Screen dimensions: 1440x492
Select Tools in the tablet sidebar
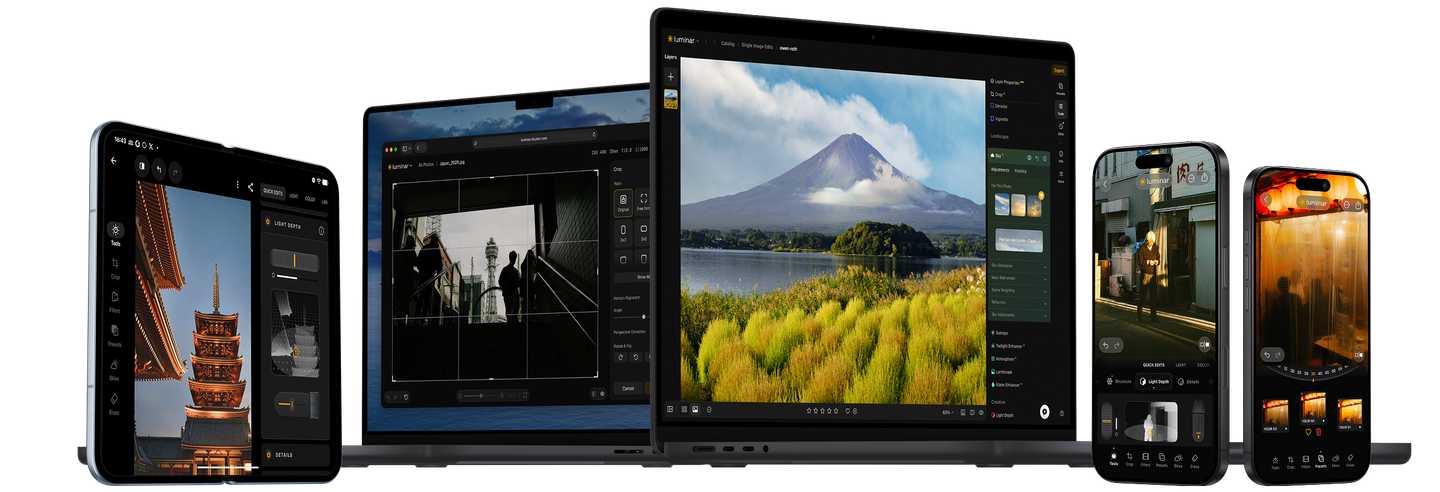(x=116, y=234)
